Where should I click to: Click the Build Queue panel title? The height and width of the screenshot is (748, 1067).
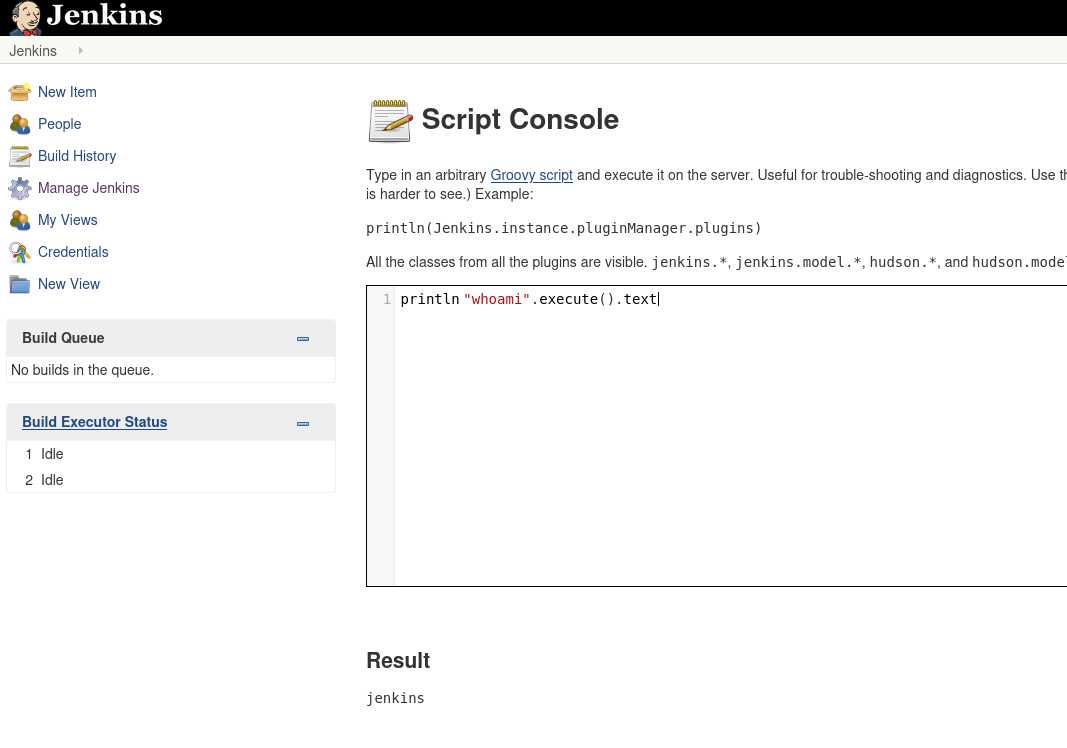(63, 338)
